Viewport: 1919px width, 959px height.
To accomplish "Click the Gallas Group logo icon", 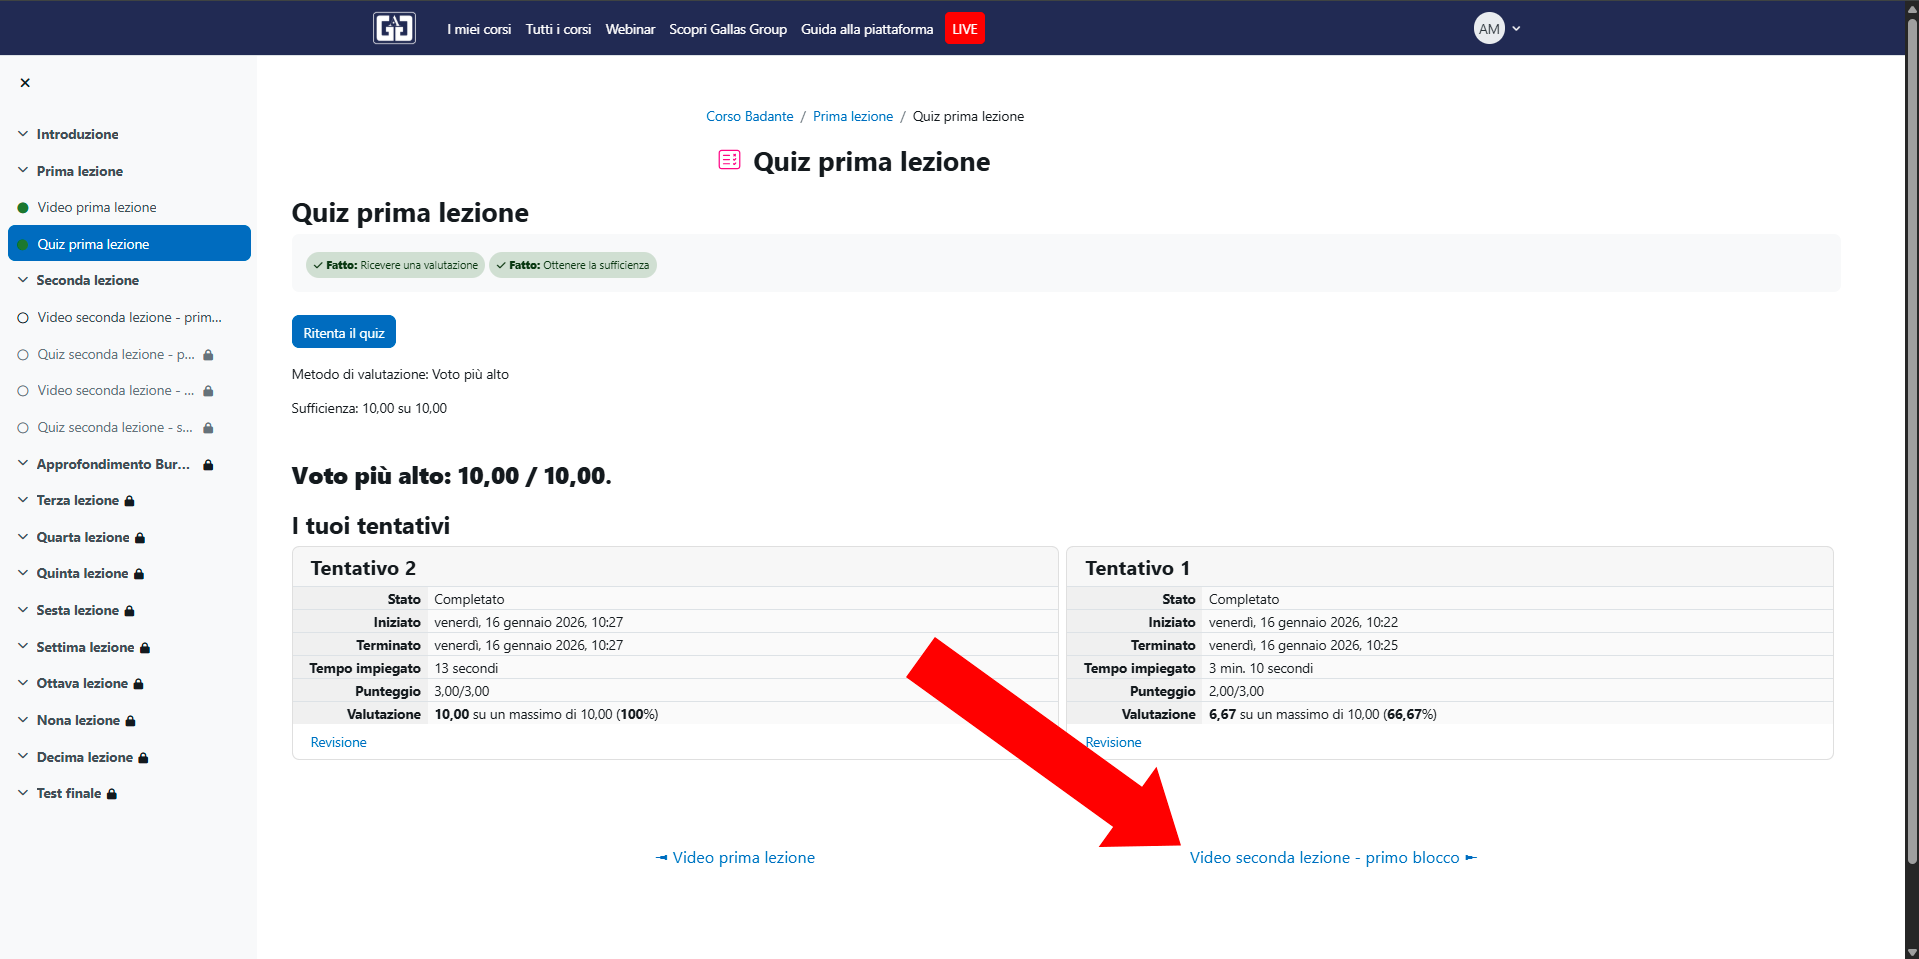I will (394, 28).
